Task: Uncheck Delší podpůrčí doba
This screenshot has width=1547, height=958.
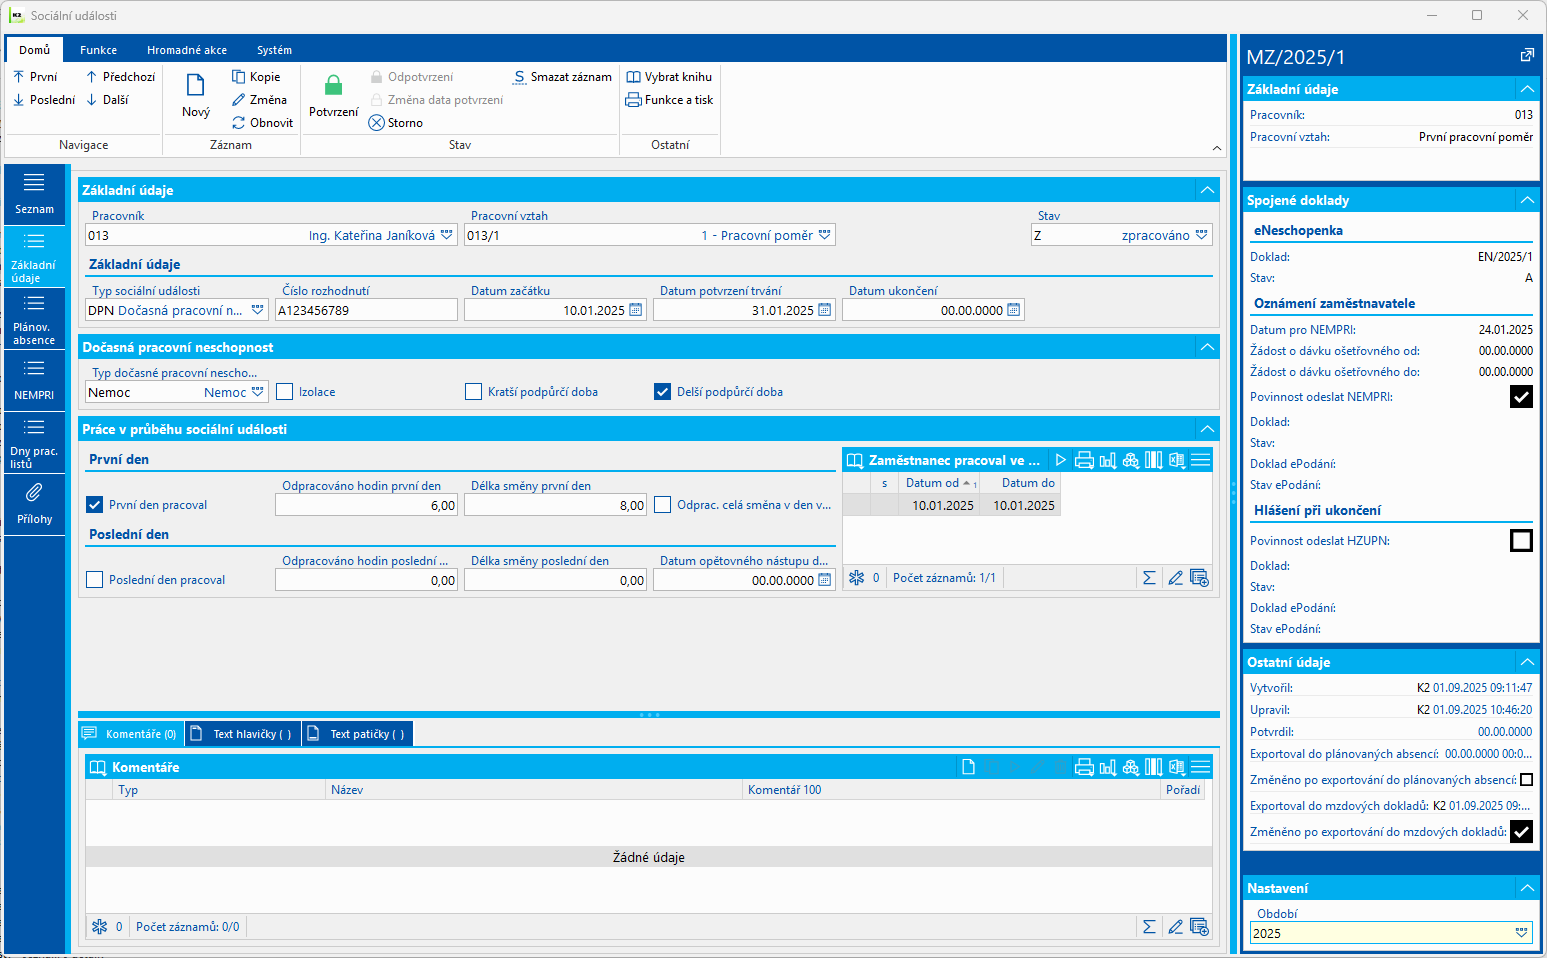Action: tap(662, 392)
